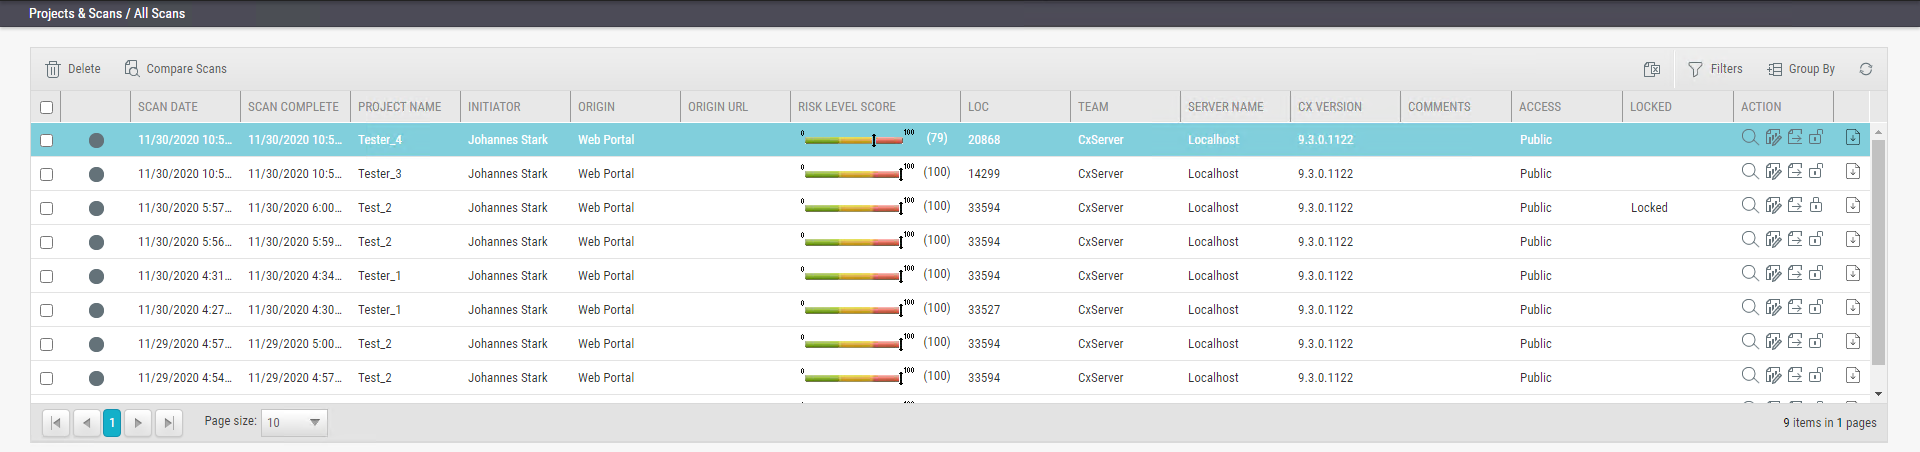Image resolution: width=1920 pixels, height=452 pixels.
Task: Click the edit results icon in the Tester_3 row
Action: coord(1773,172)
